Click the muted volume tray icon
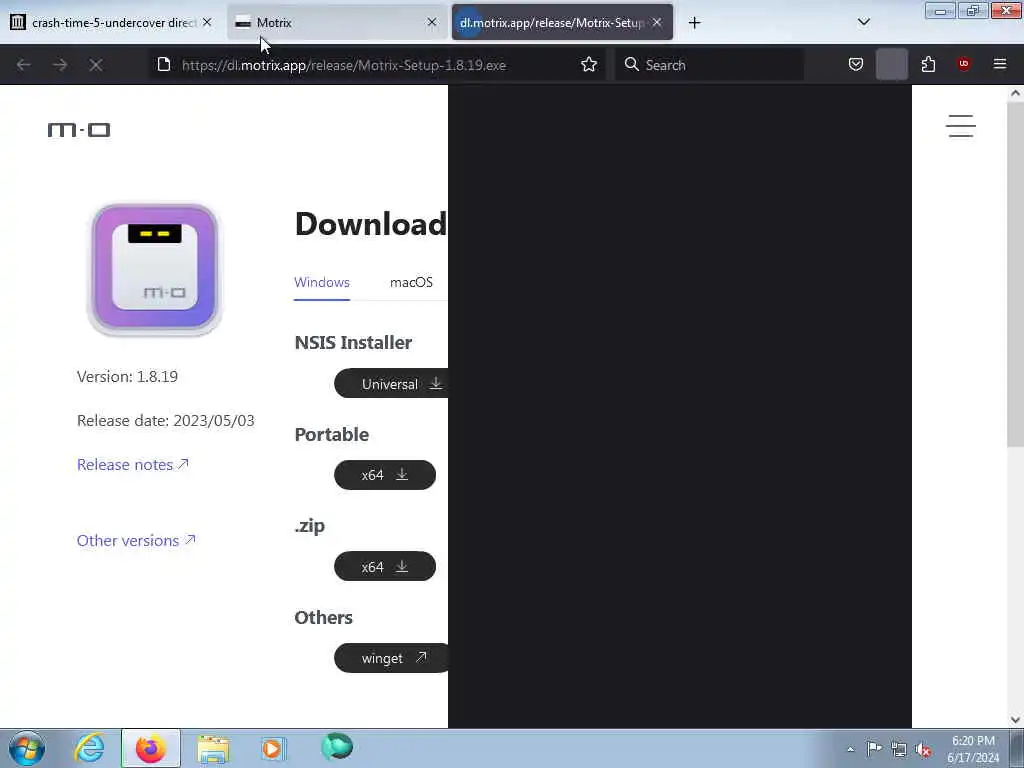This screenshot has width=1024, height=768. point(923,750)
